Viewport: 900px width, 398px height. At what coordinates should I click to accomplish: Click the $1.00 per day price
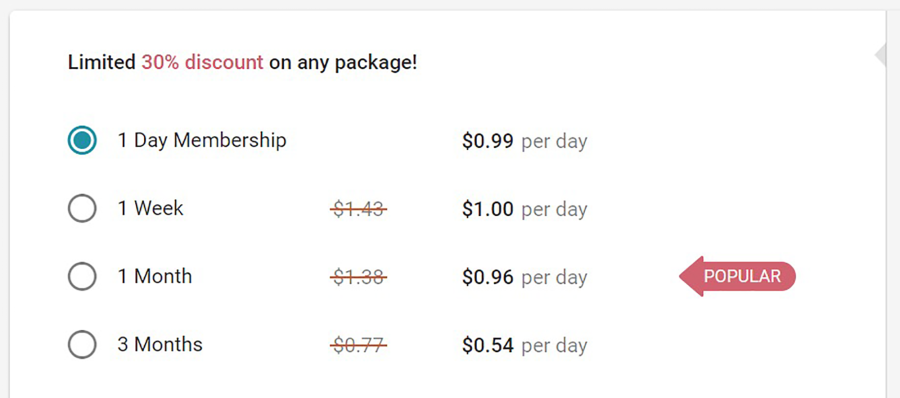[525, 210]
